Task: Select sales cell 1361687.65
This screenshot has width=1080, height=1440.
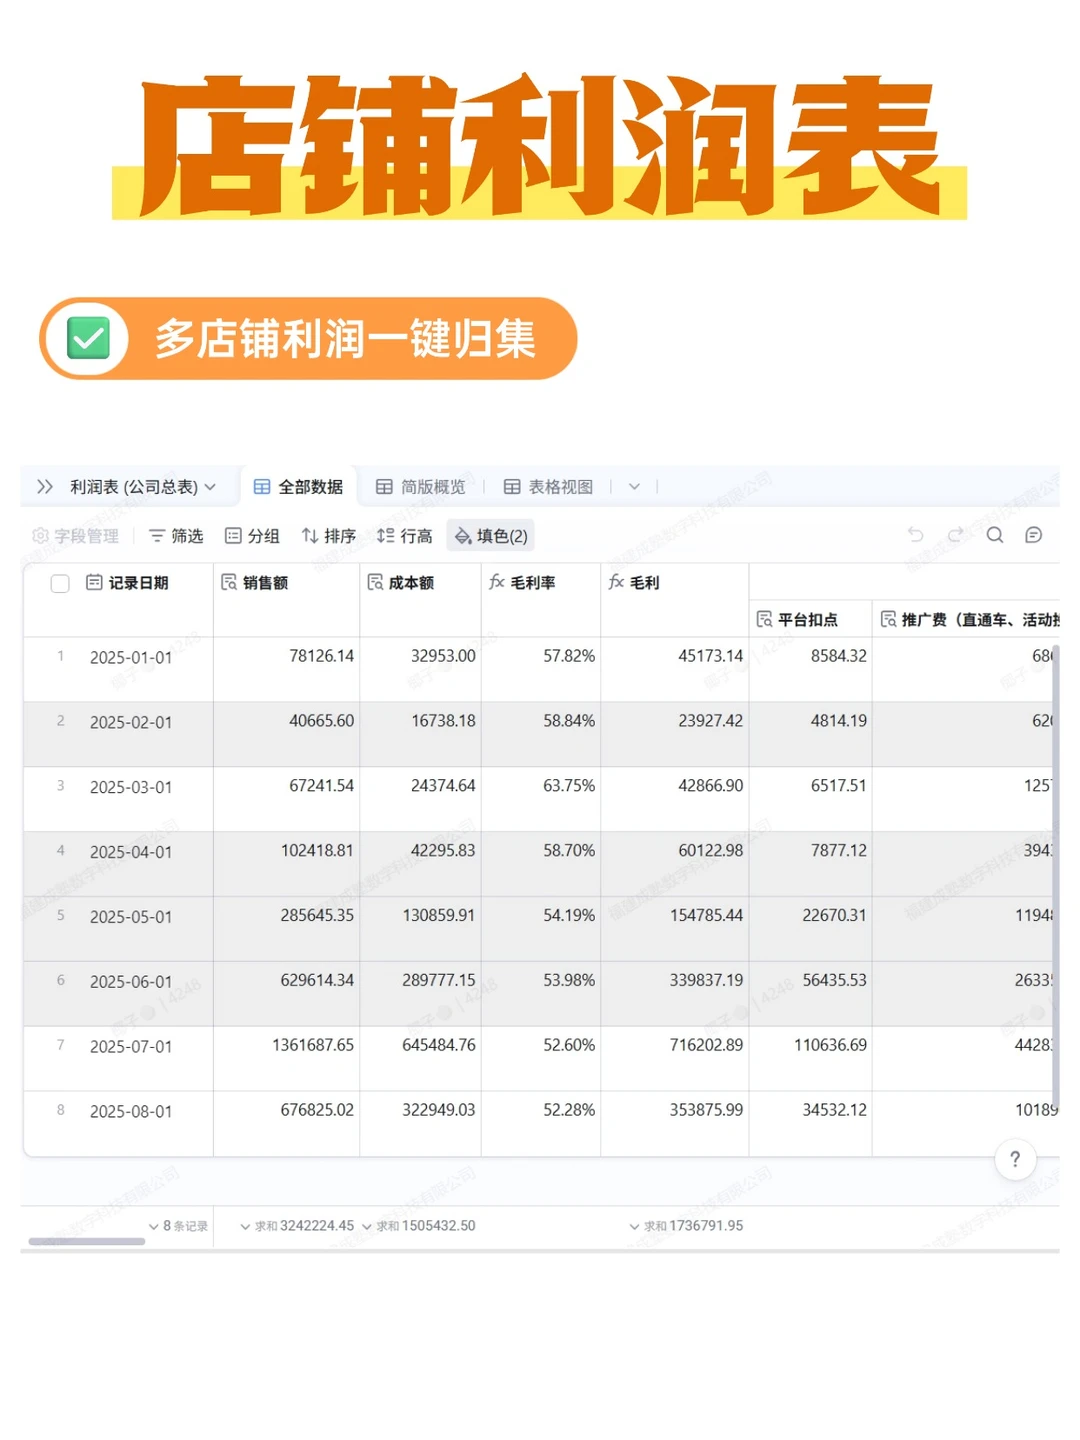Action: pyautogui.click(x=287, y=1058)
